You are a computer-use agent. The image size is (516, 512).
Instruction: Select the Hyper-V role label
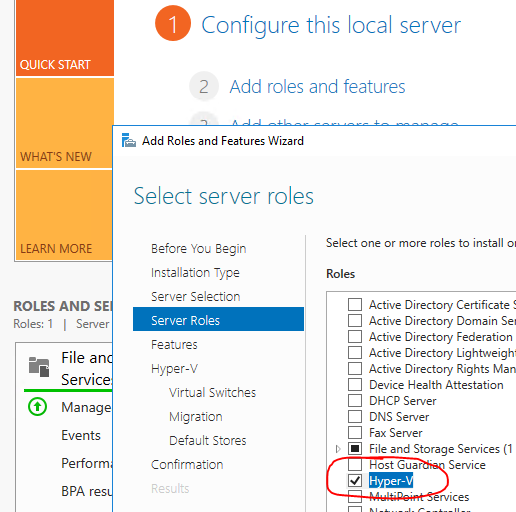(x=391, y=481)
